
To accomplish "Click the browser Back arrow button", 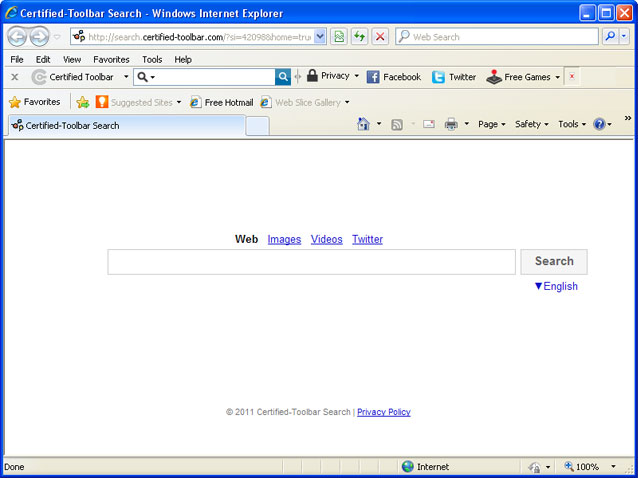I will tap(17, 37).
